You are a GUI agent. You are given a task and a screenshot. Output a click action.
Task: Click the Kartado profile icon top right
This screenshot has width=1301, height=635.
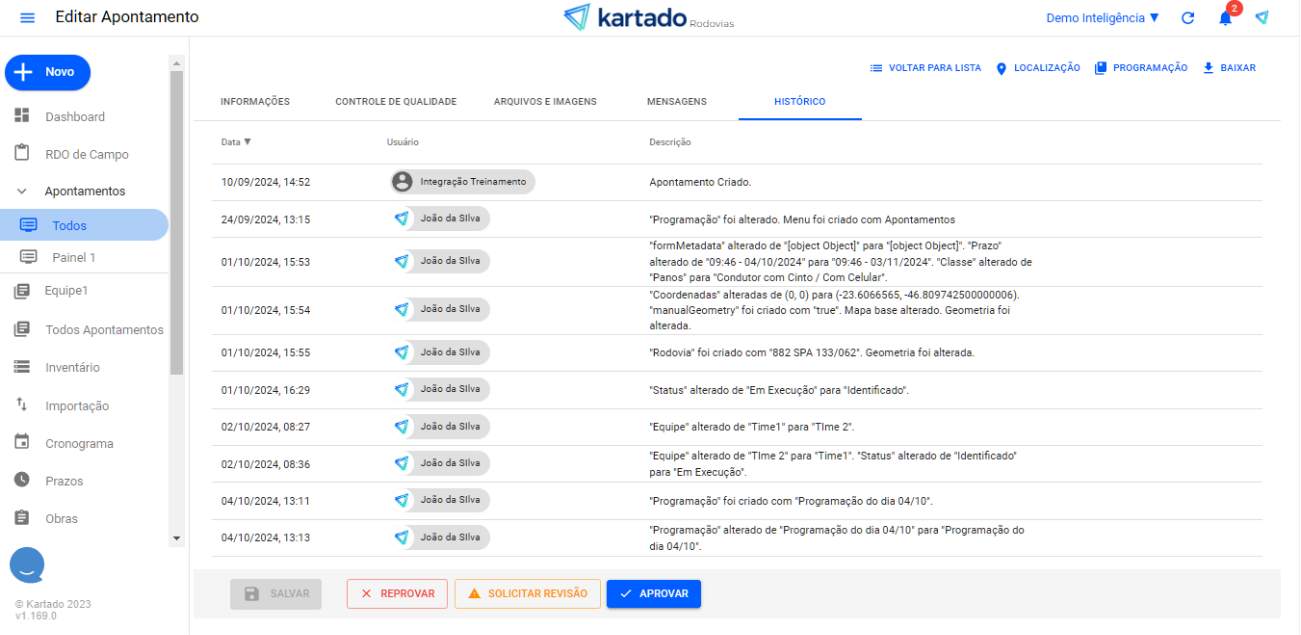point(1262,18)
